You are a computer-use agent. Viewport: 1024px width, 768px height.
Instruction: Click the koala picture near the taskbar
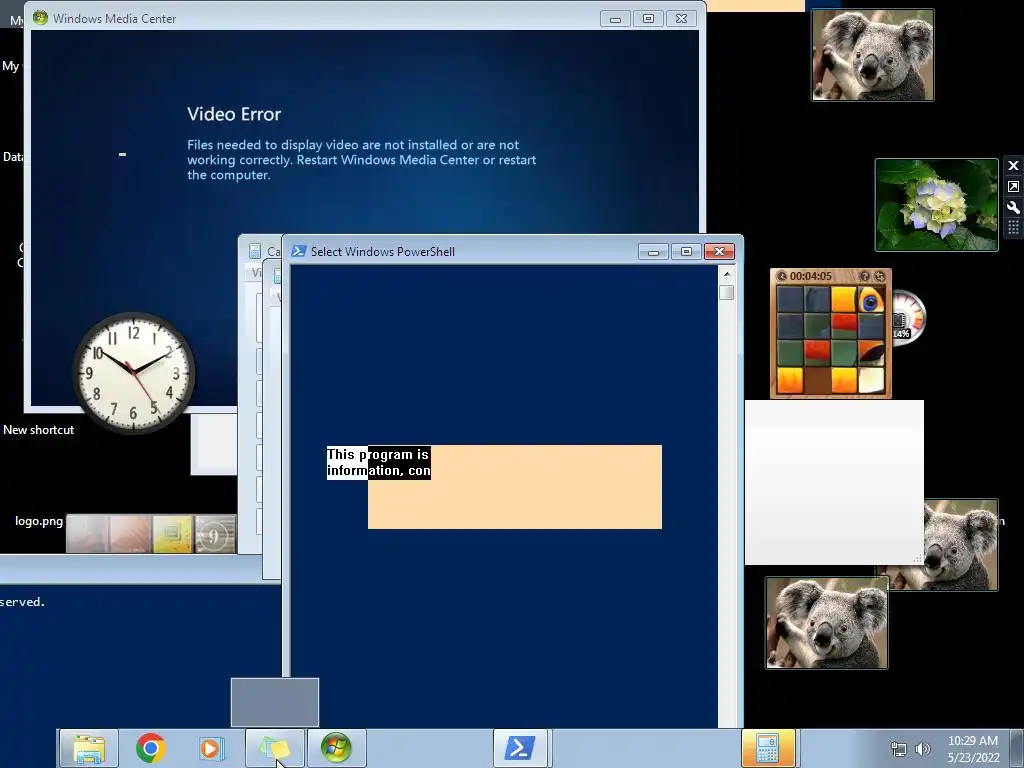pos(827,623)
